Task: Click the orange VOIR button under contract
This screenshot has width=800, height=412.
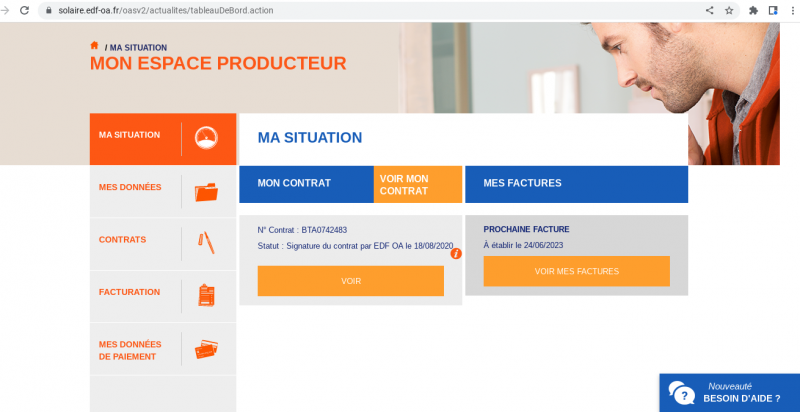Action: 350,281
